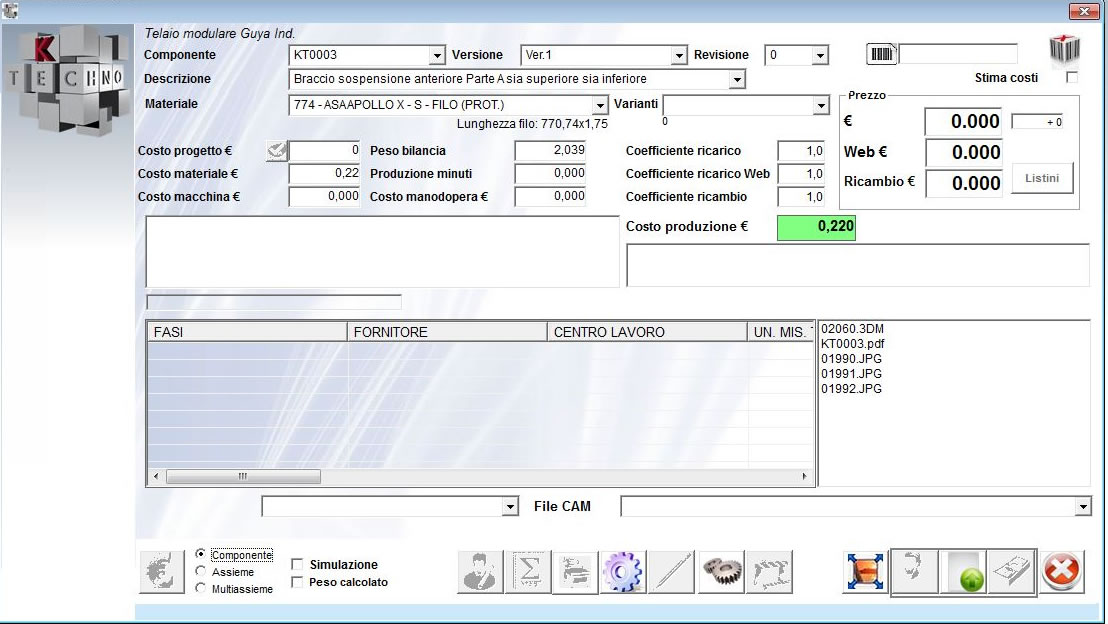This screenshot has width=1108, height=624.
Task: Expand the Descrizione dropdown
Action: 736,79
